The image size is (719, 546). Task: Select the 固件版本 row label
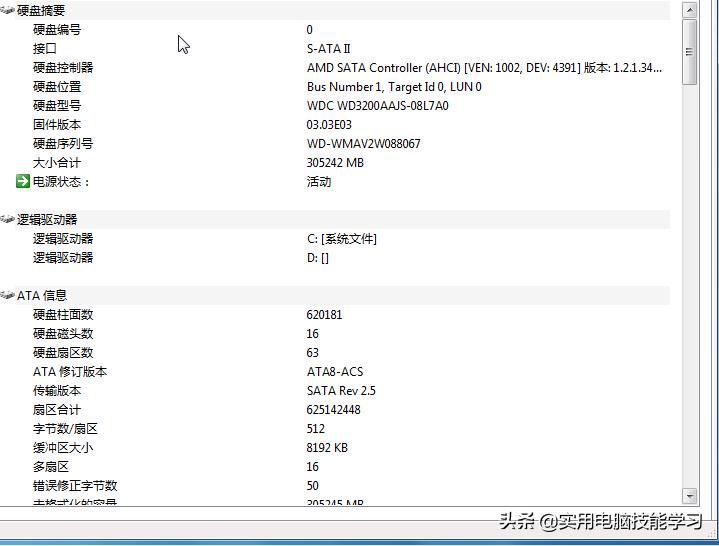click(57, 125)
